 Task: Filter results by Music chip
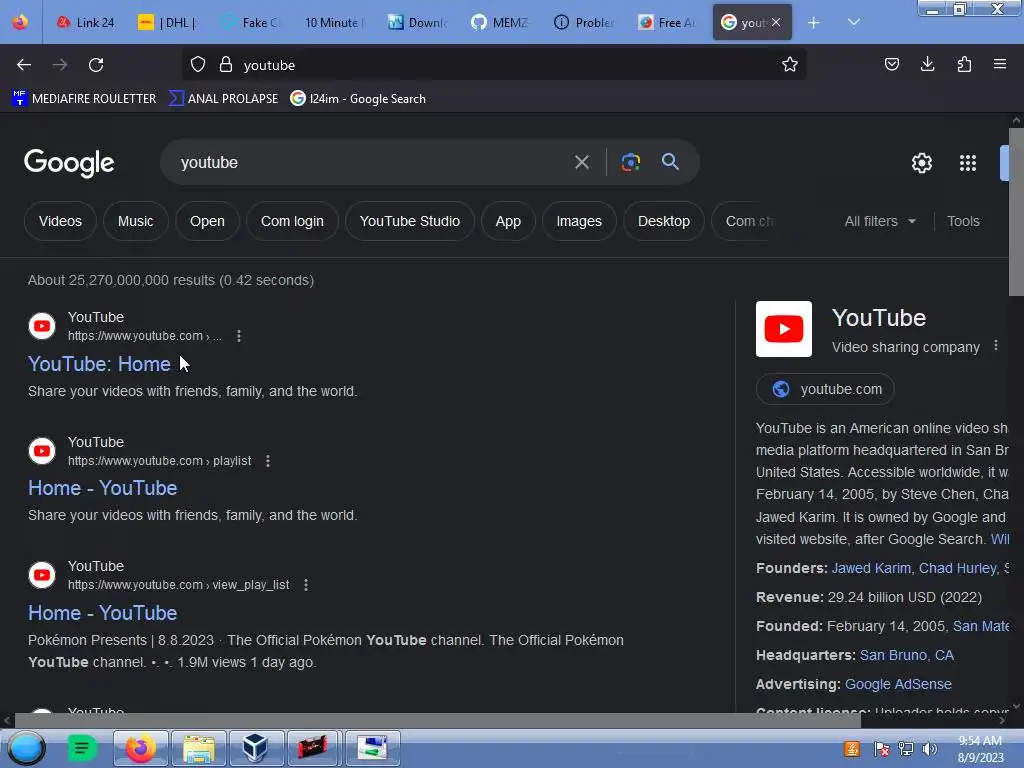tap(135, 221)
